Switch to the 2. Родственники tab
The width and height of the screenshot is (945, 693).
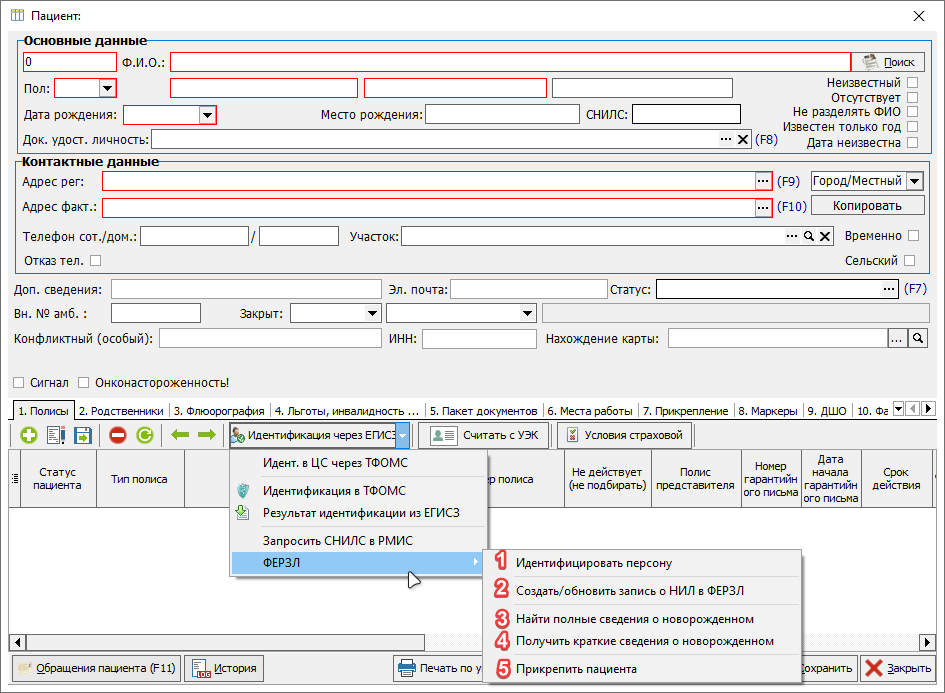(121, 410)
